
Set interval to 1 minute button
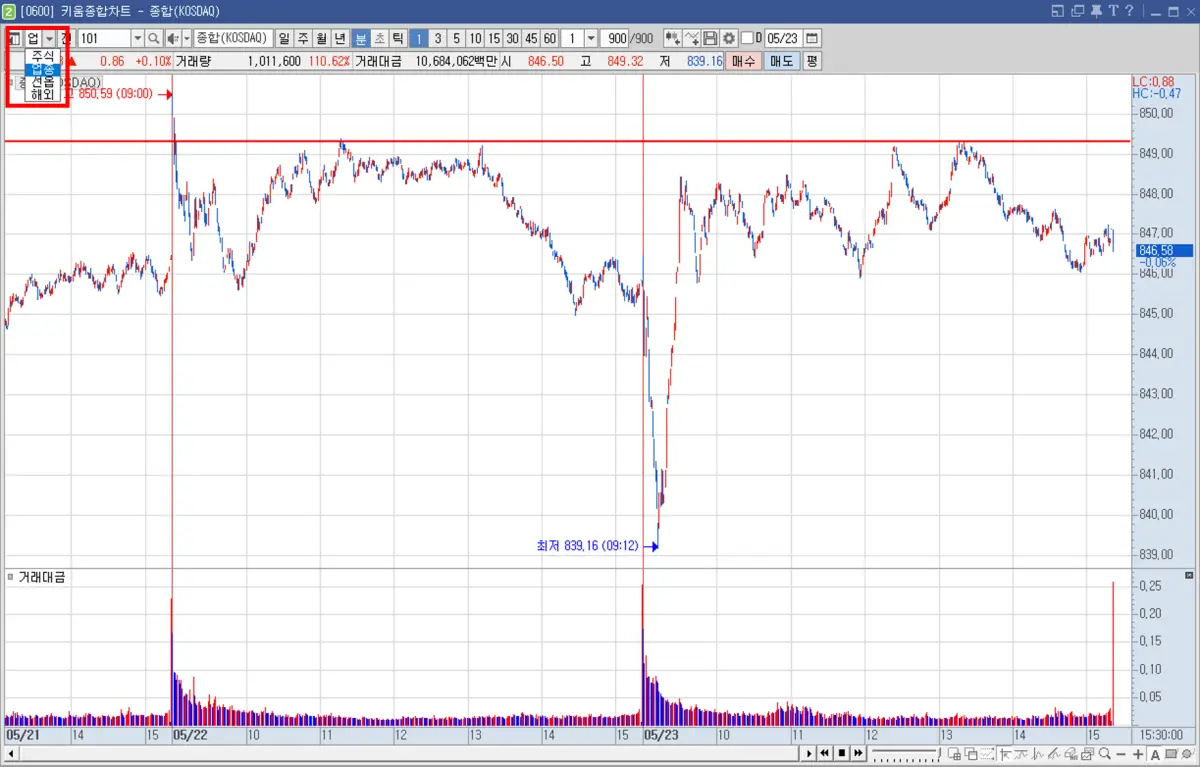point(419,38)
